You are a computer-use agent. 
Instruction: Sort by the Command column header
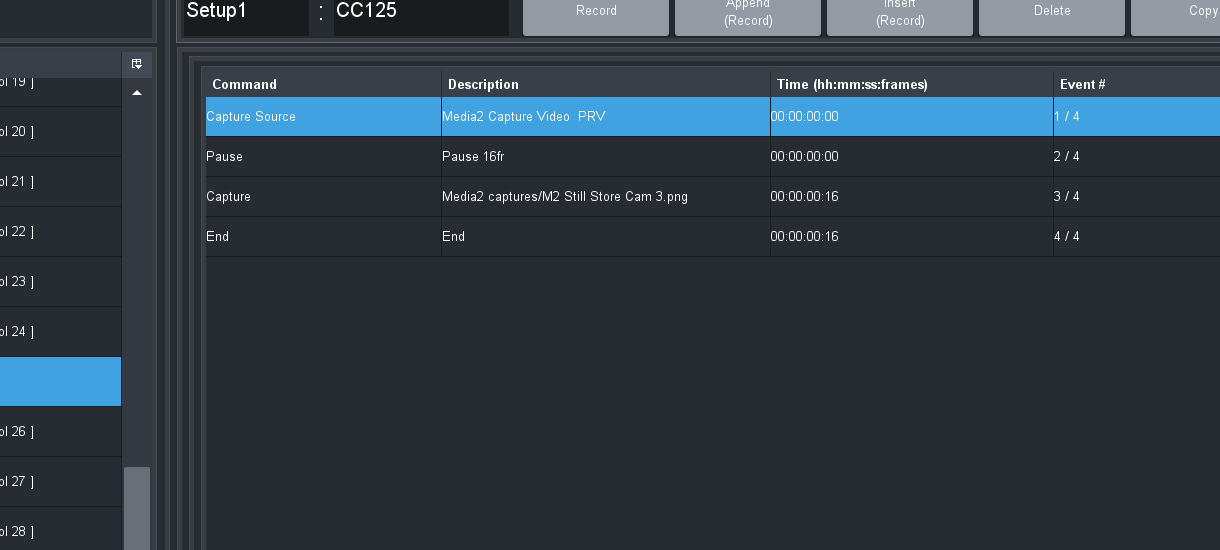[322, 84]
